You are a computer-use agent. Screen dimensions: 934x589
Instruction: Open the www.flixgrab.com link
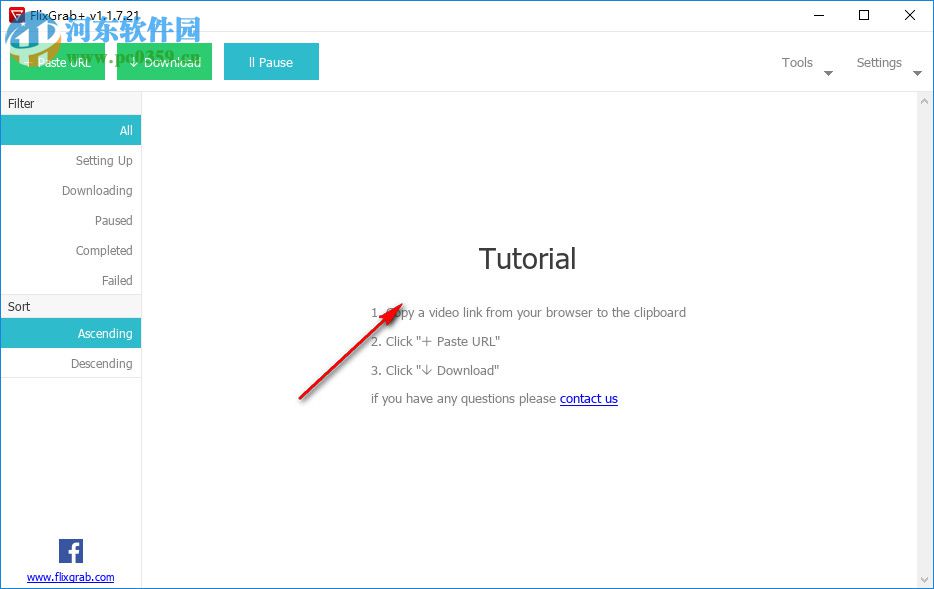tap(70, 576)
